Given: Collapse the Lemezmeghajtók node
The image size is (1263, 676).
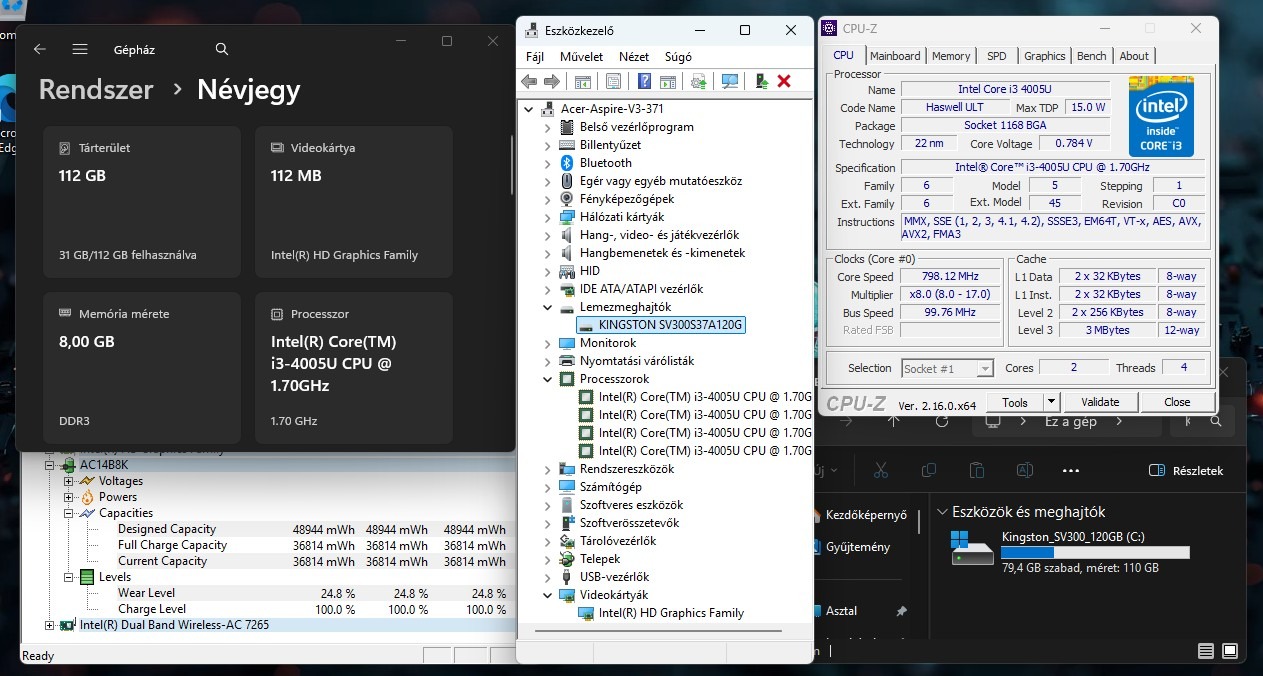Looking at the screenshot, I should coord(547,307).
